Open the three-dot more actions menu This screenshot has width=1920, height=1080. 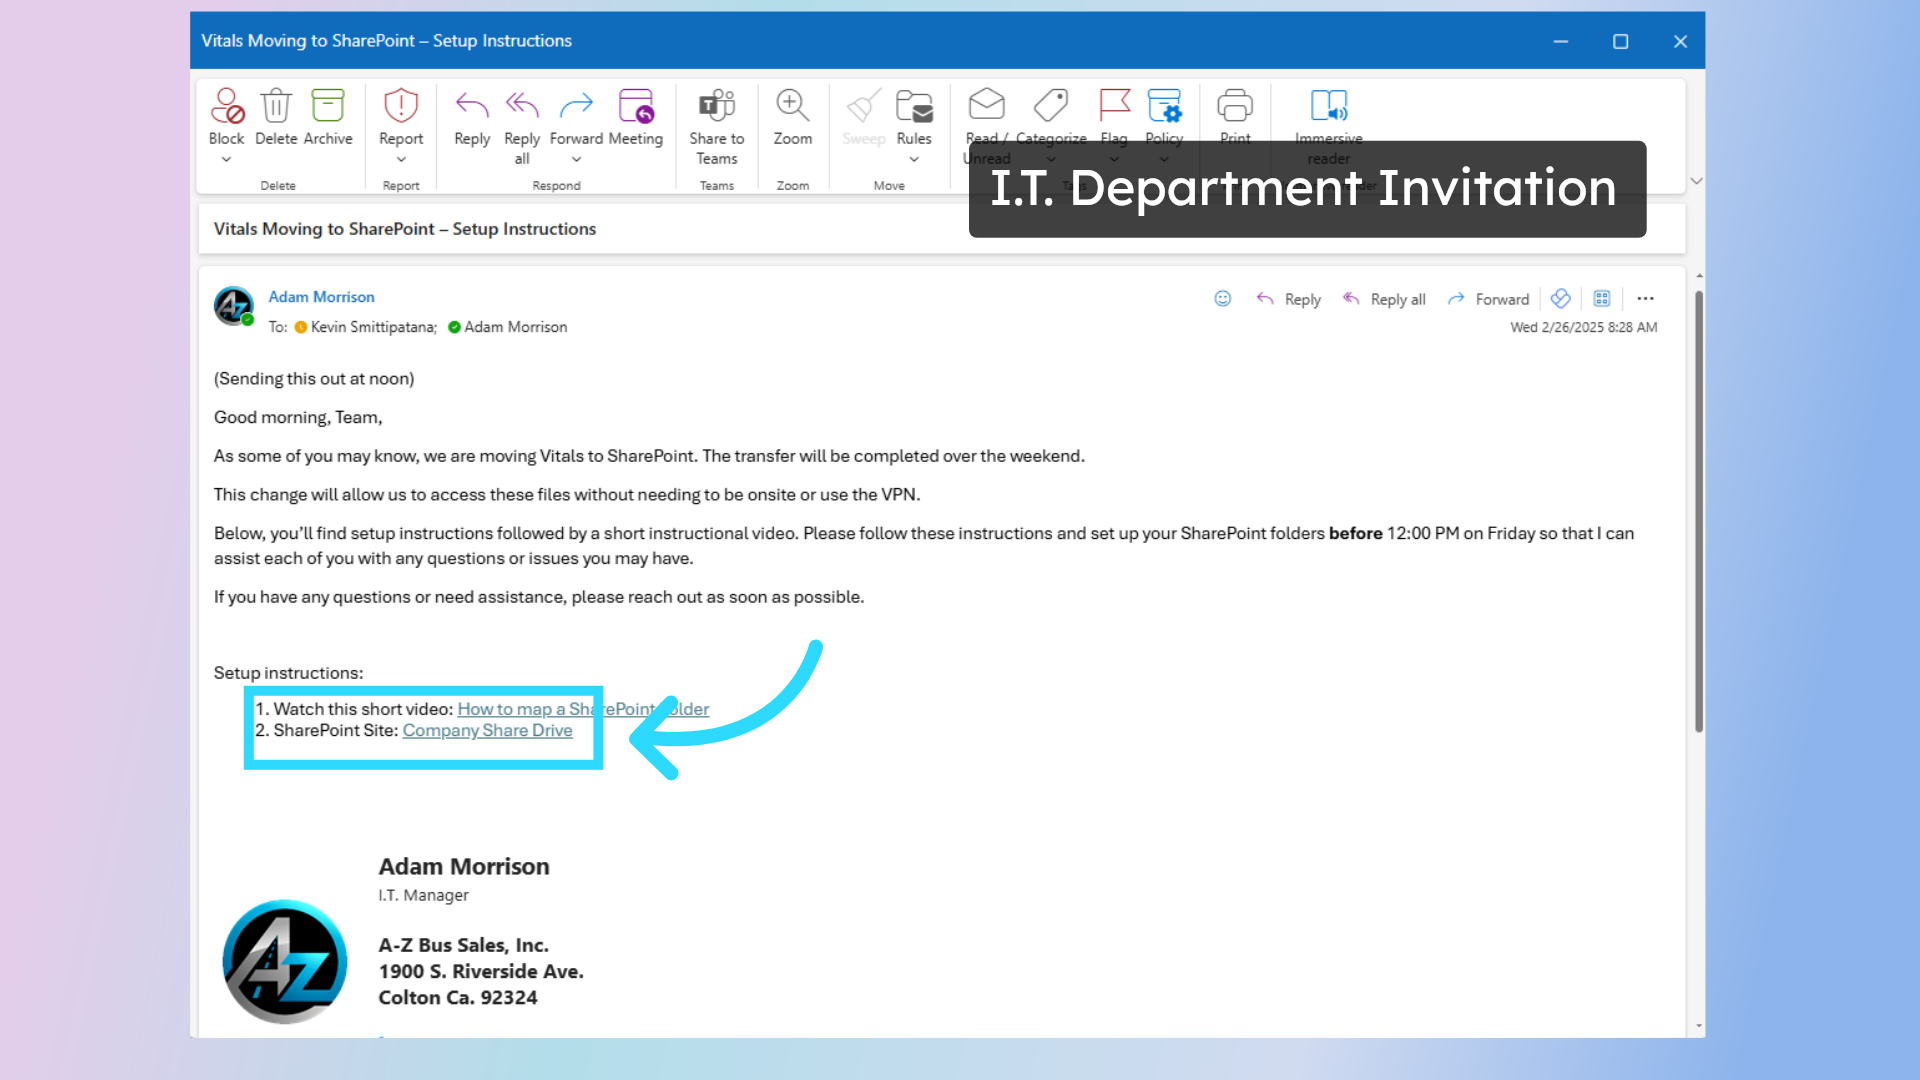pos(1646,299)
